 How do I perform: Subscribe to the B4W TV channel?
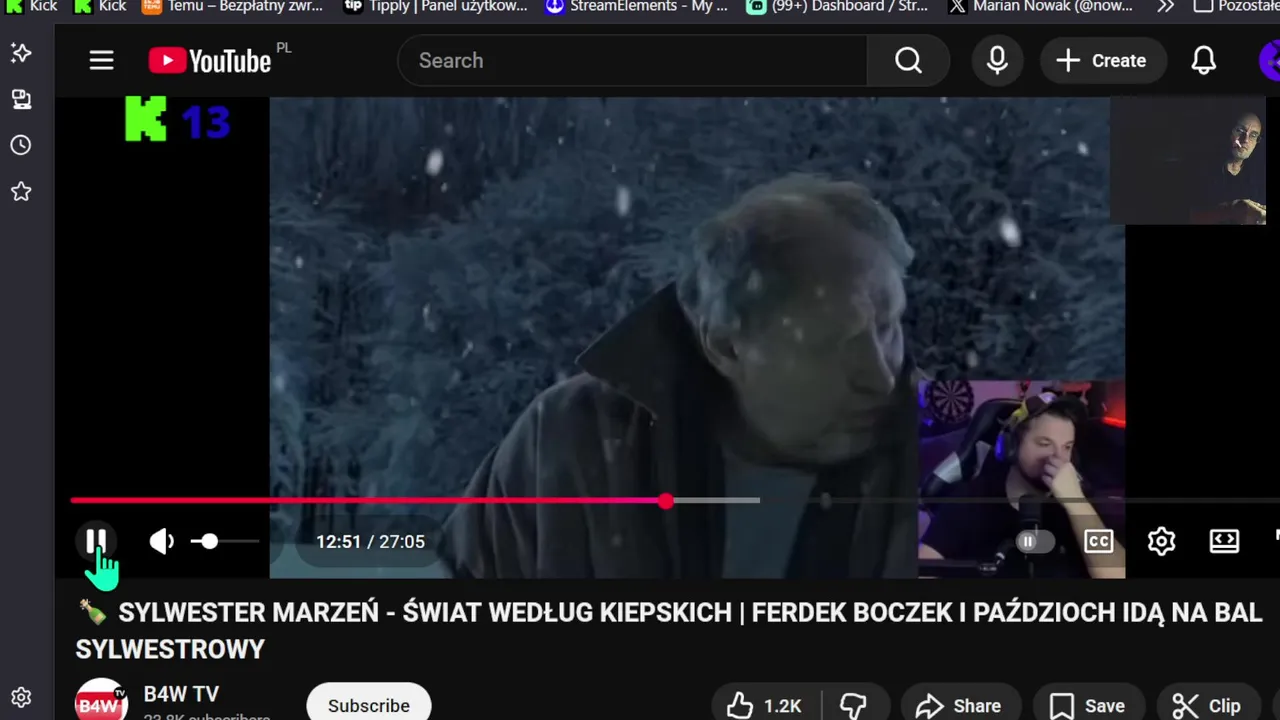click(x=369, y=704)
